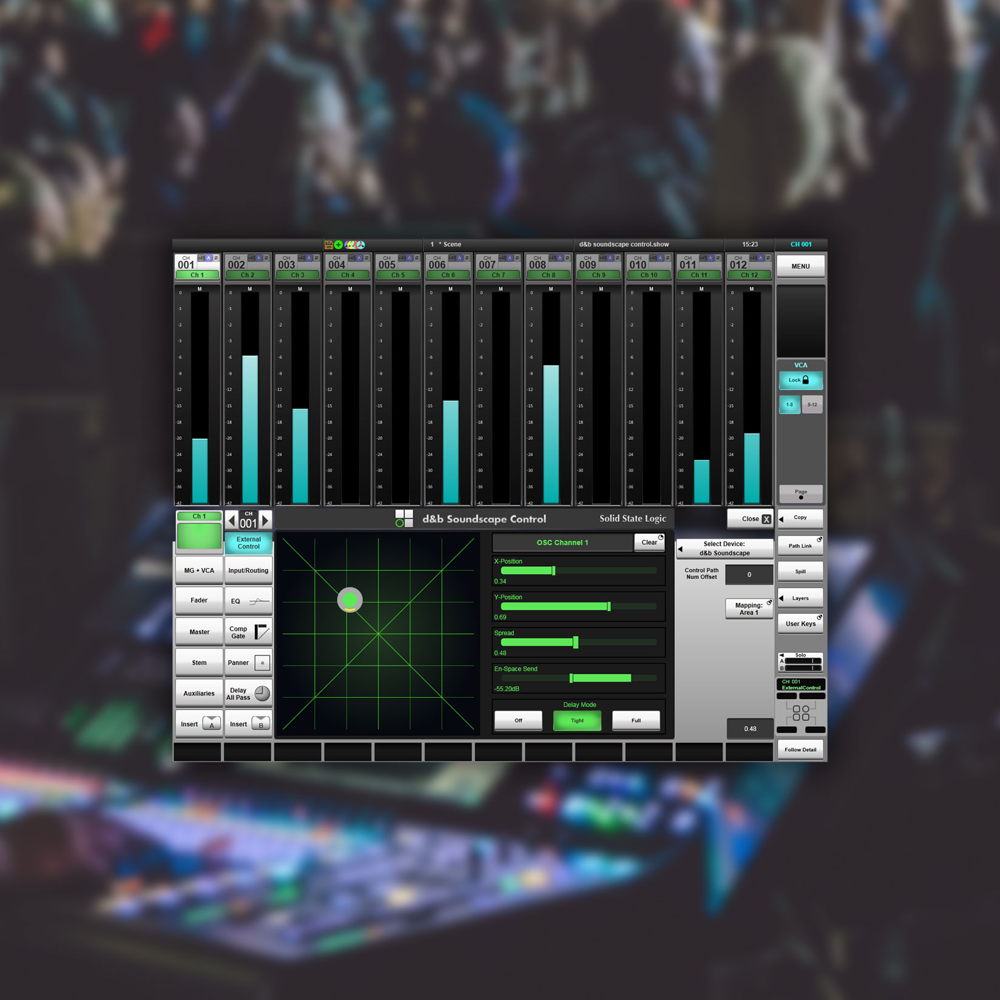Go to previous channel with left arrow
The width and height of the screenshot is (1000, 1000).
[x=232, y=519]
